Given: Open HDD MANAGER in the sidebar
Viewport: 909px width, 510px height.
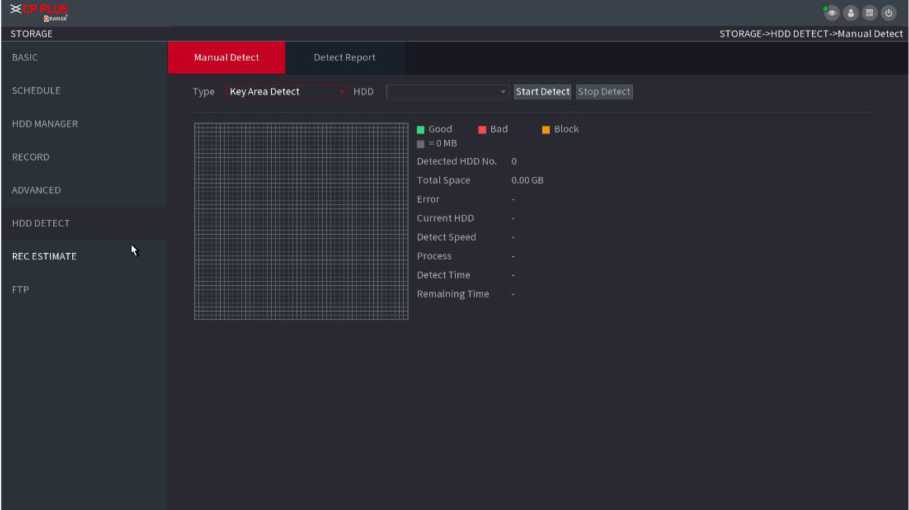Looking at the screenshot, I should [83, 124].
